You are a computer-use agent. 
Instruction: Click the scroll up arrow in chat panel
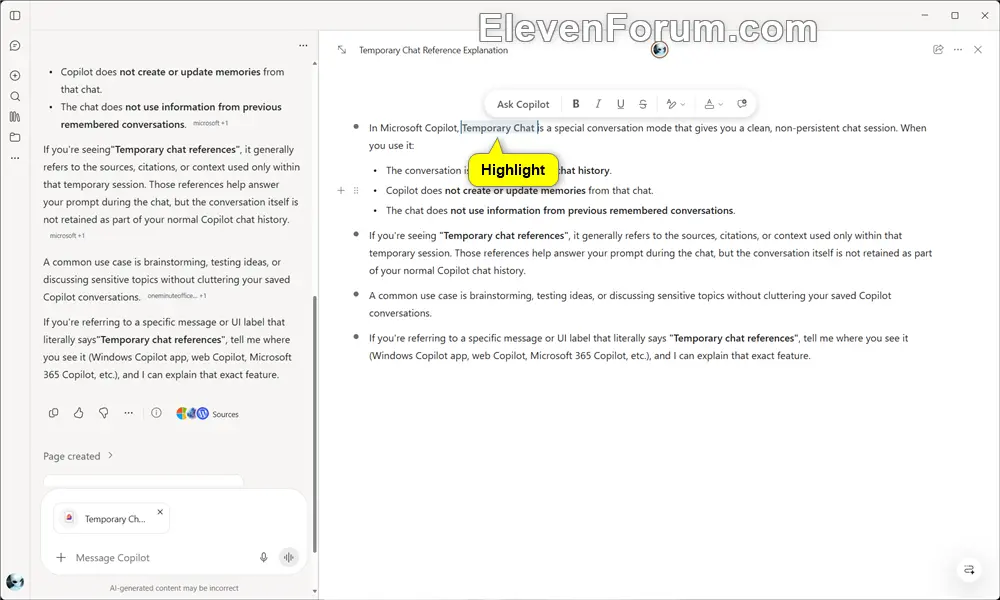[x=314, y=64]
